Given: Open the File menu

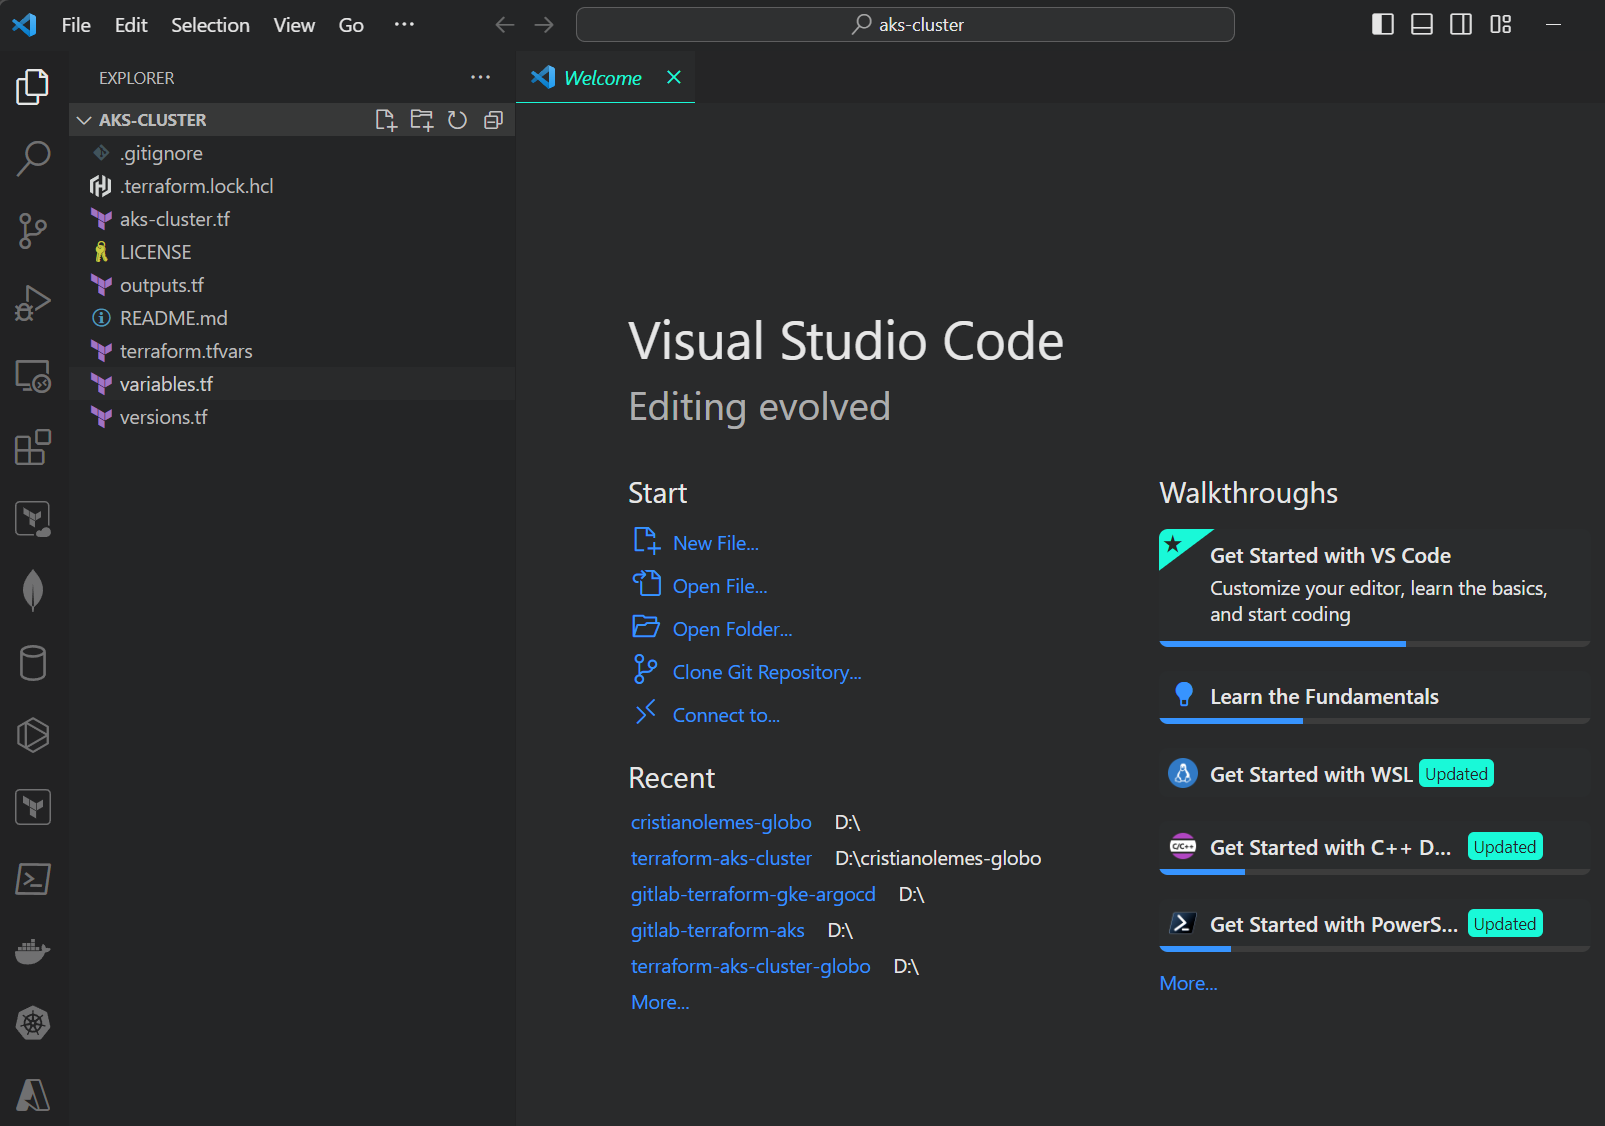Looking at the screenshot, I should (x=76, y=25).
